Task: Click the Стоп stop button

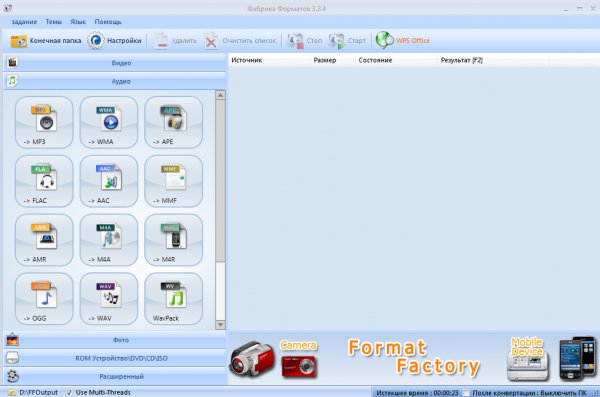Action: tap(305, 41)
